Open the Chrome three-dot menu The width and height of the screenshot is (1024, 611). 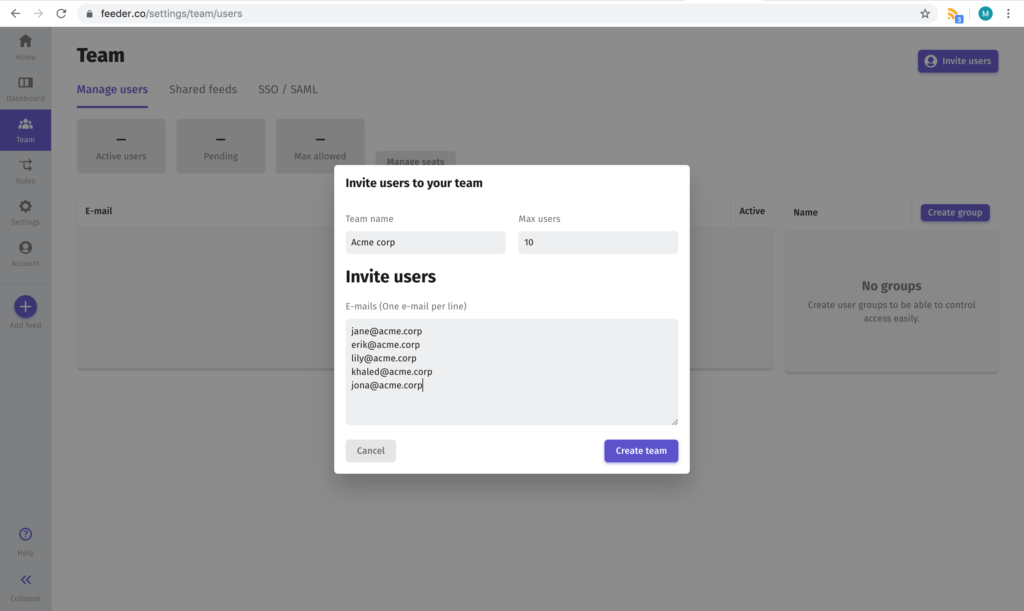(x=1008, y=13)
